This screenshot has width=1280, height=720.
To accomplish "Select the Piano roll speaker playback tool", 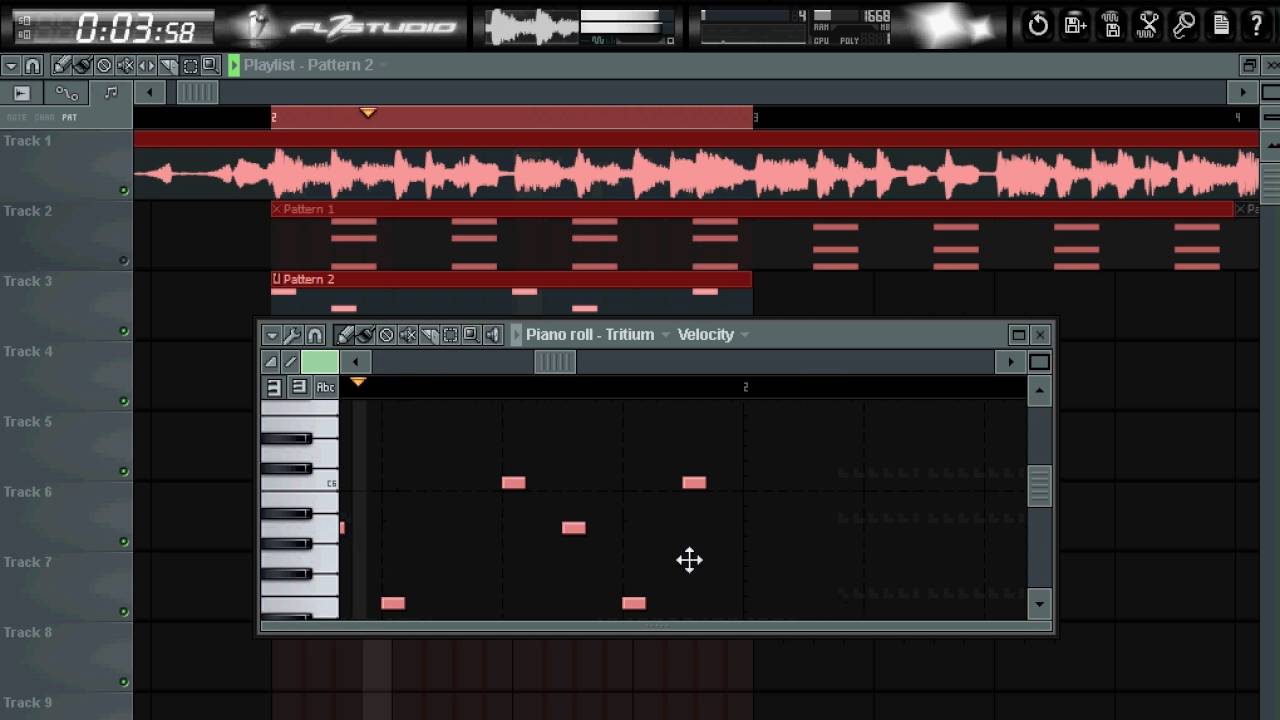I will pos(493,335).
